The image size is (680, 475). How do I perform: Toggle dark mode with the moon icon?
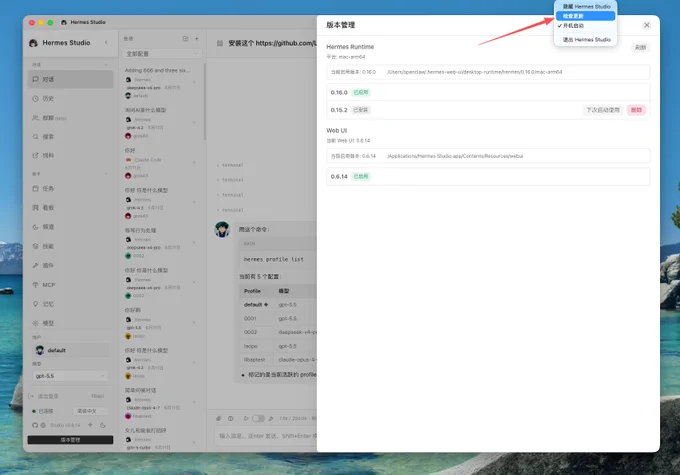[x=103, y=425]
